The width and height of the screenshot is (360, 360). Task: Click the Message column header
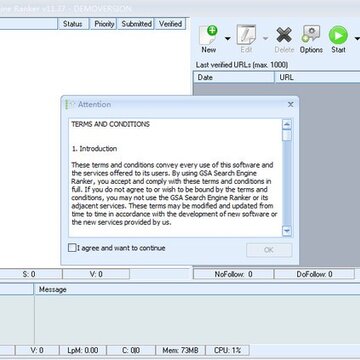pos(197,289)
